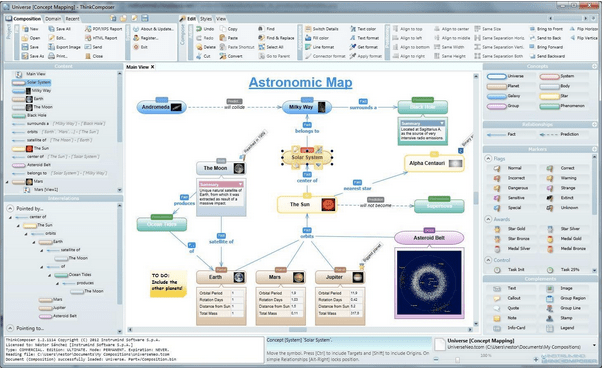This screenshot has height=368, width=602.
Task: Click the canvas horizontal scrollbar thumb
Action: pos(298,330)
